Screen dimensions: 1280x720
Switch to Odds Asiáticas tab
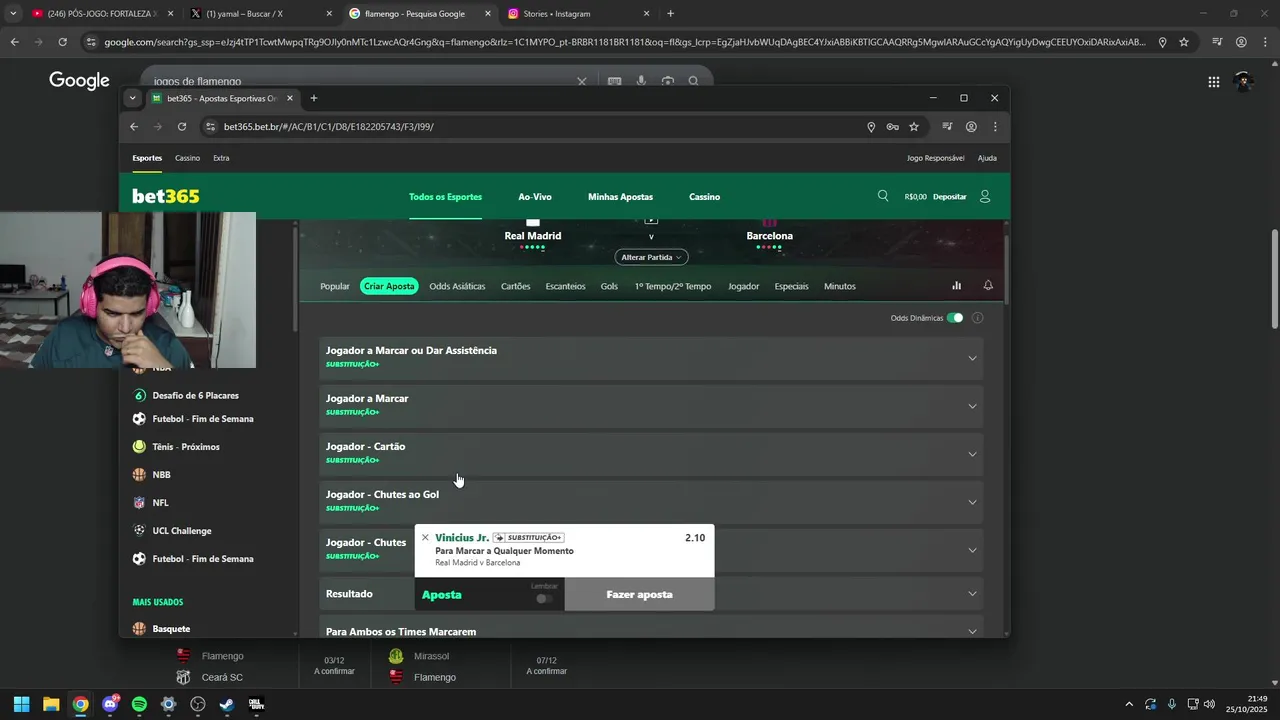tap(457, 286)
